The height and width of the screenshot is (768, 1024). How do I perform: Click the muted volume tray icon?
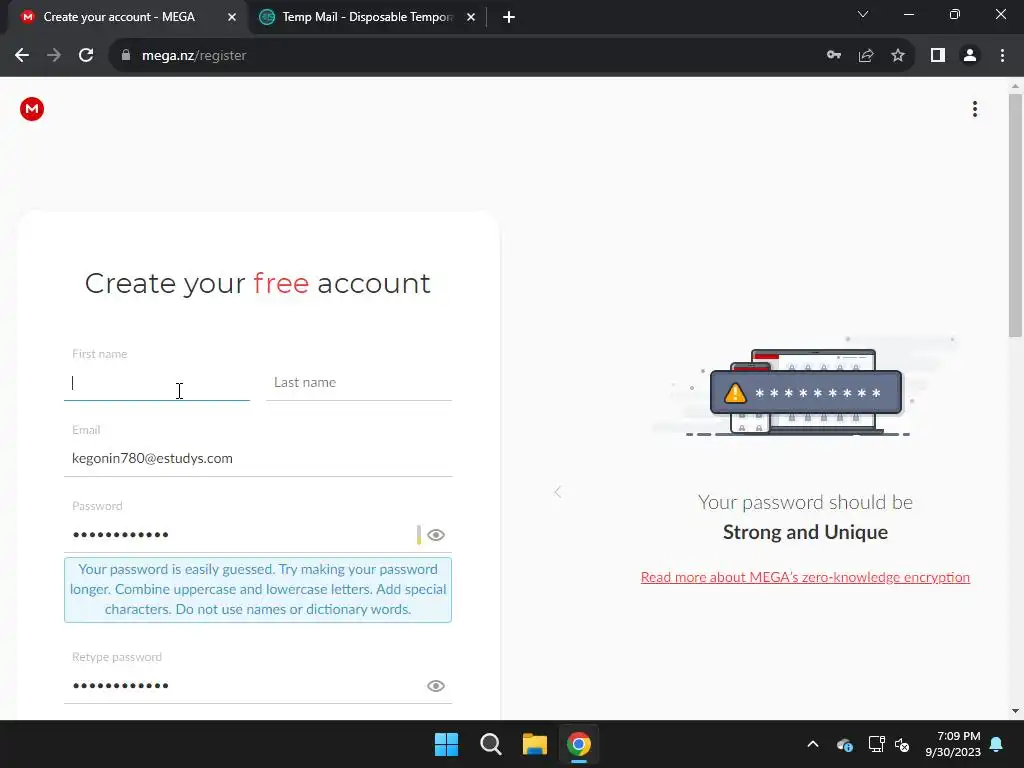pos(903,744)
